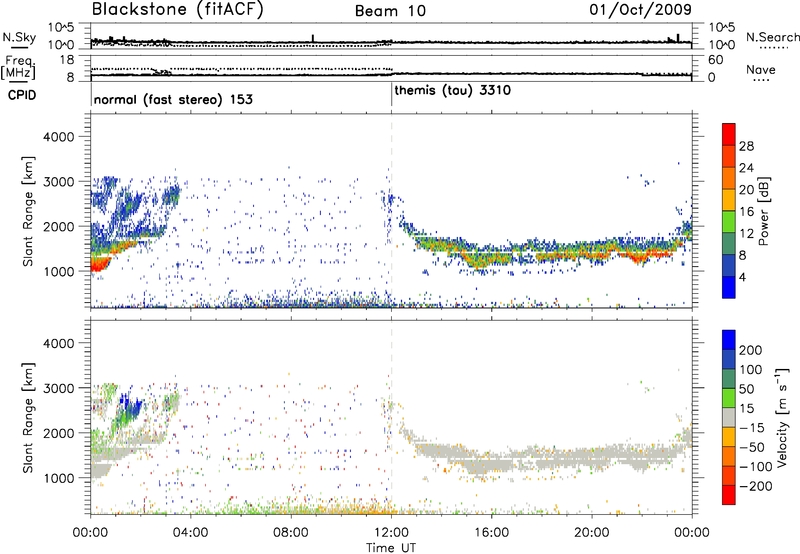Click the 100 label on Velocity colorbar
800x554 pixels.
[x=751, y=370]
